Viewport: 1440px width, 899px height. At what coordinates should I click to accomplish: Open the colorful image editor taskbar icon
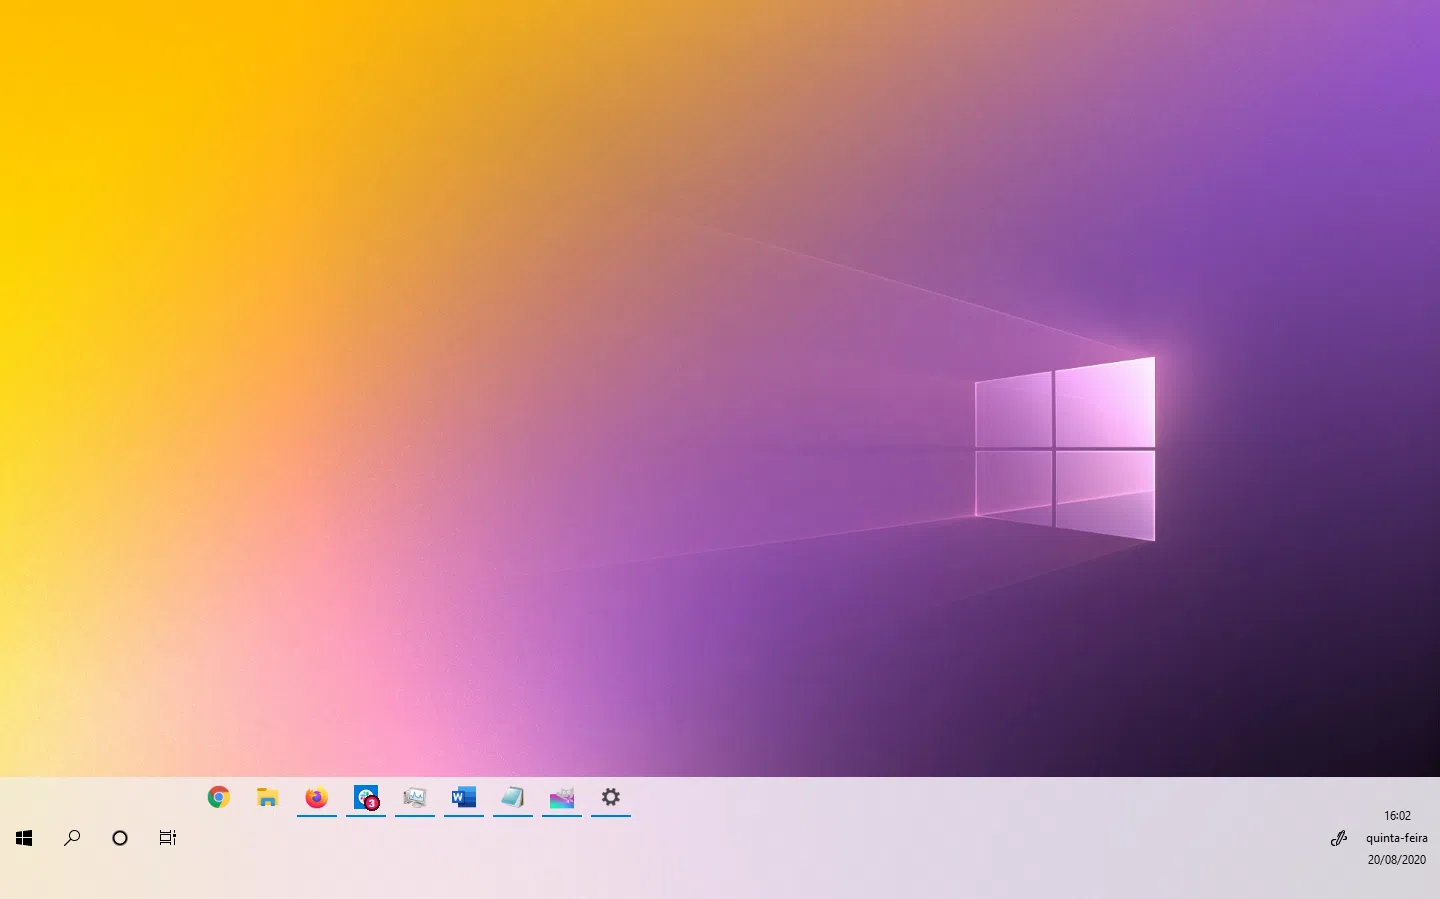pyautogui.click(x=562, y=797)
